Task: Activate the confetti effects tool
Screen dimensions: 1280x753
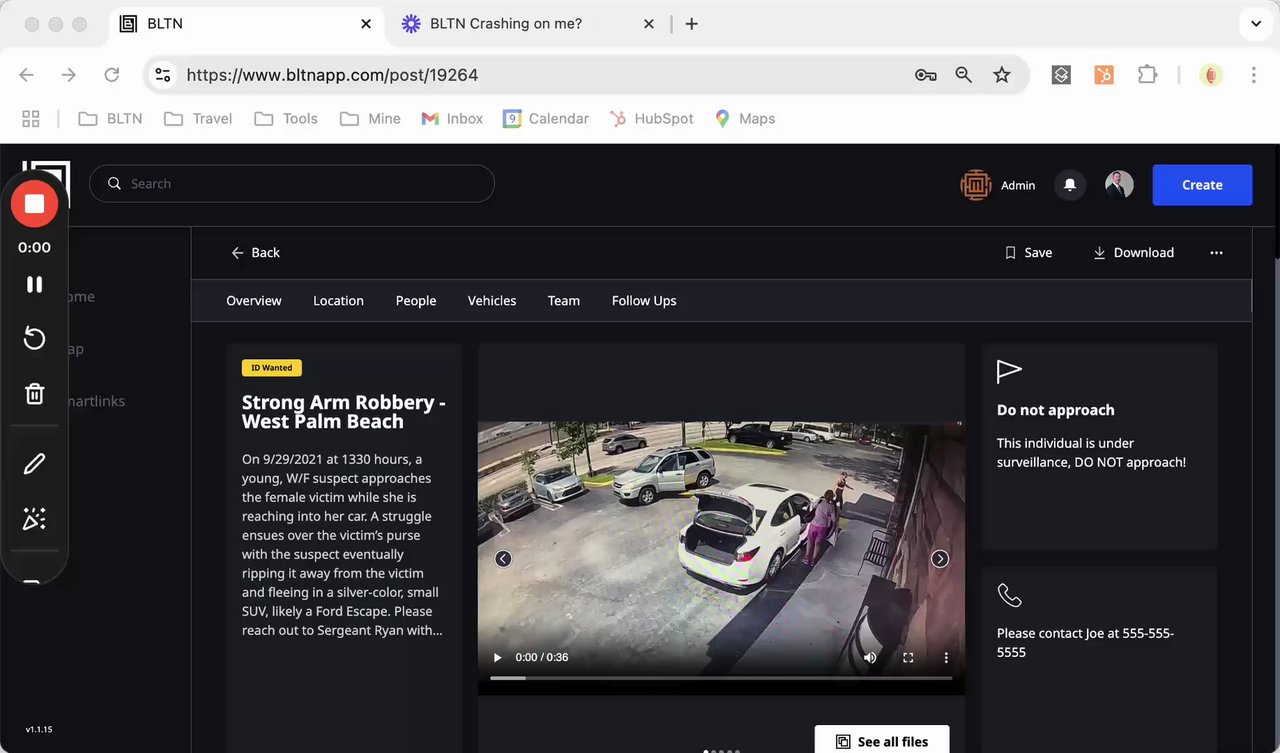Action: (x=34, y=518)
